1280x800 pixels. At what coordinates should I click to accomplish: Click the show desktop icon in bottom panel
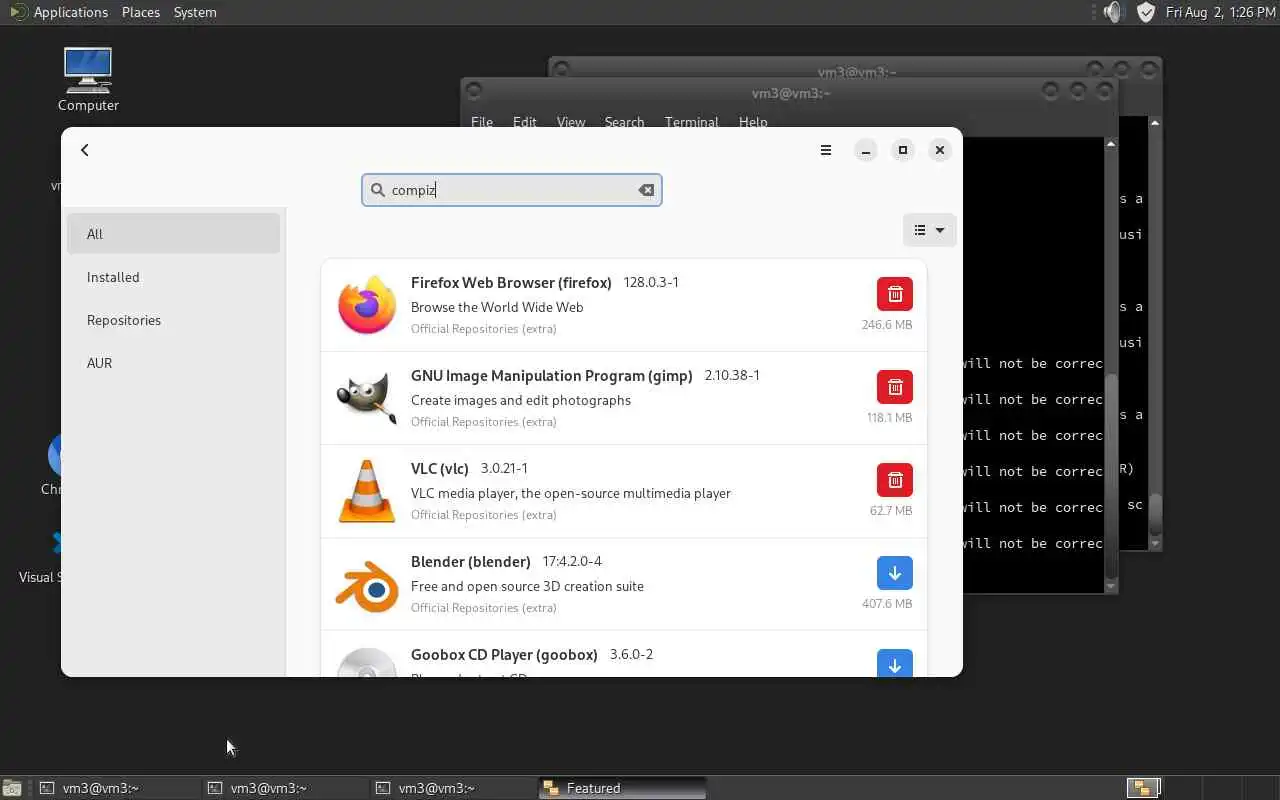[x=11, y=788]
